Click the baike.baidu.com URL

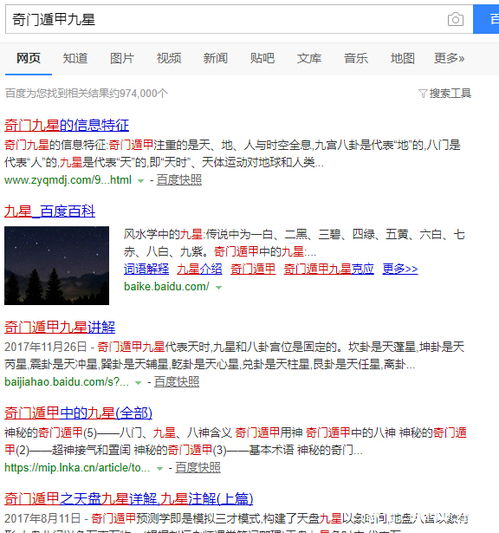(167, 287)
